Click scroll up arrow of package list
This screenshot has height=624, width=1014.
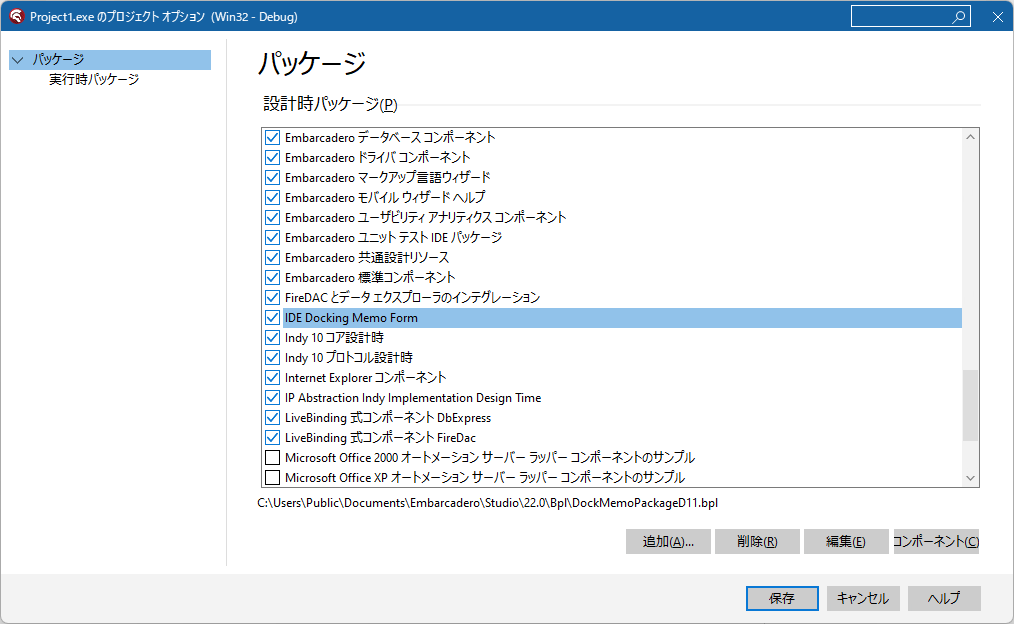coord(970,137)
